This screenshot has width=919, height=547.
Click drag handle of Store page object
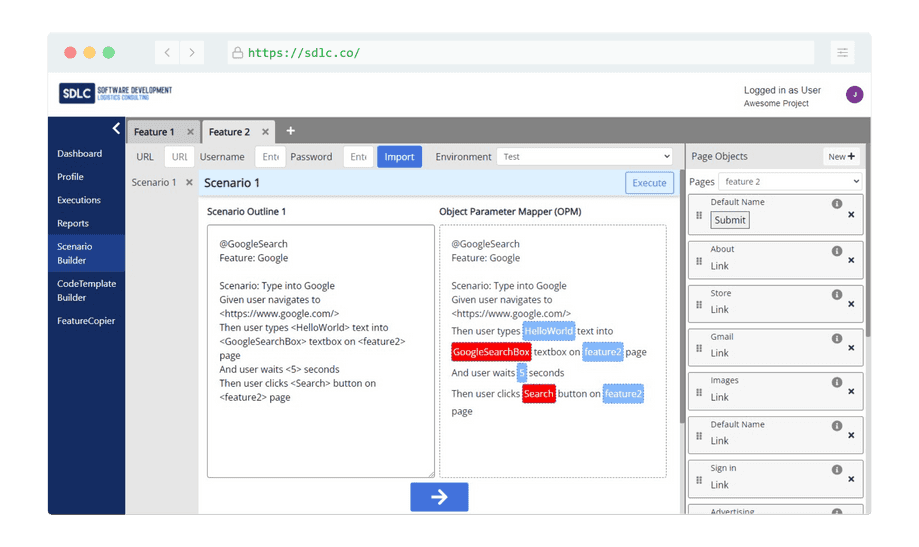699,304
